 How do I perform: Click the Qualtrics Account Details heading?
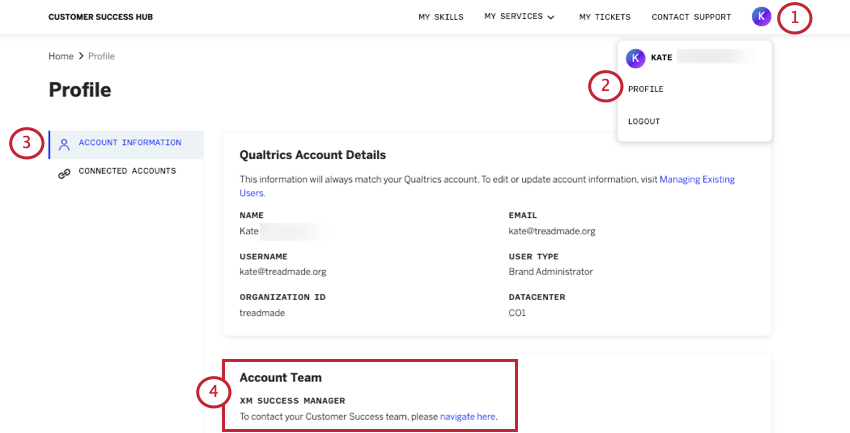[x=313, y=155]
